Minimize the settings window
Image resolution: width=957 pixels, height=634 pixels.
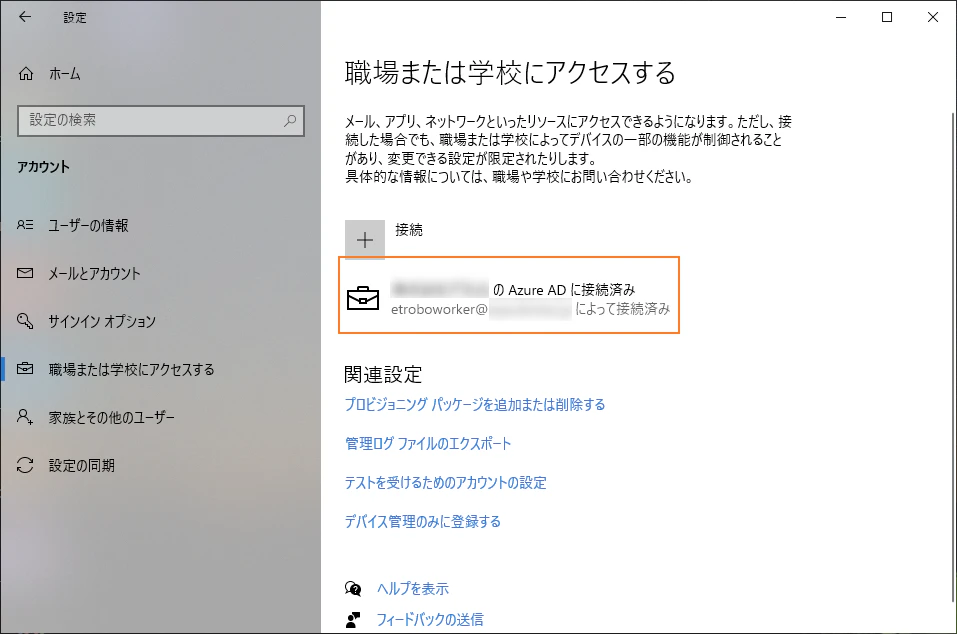841,17
